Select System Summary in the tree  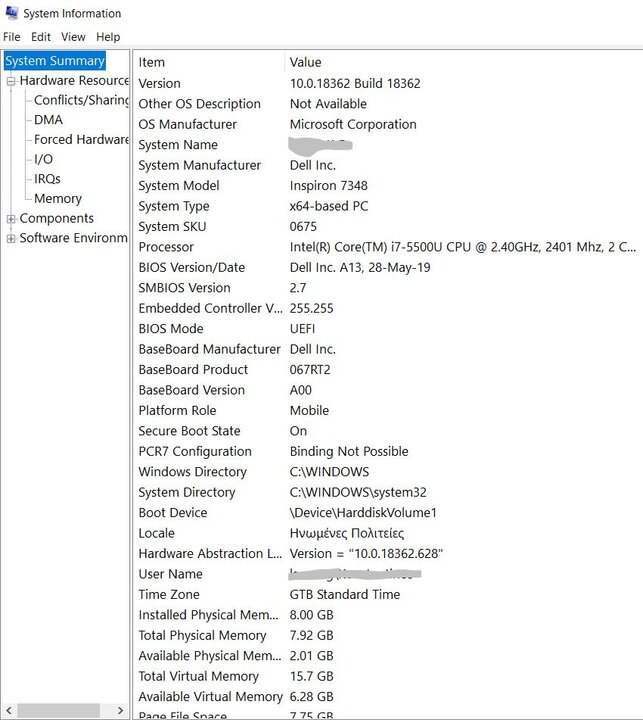54,61
